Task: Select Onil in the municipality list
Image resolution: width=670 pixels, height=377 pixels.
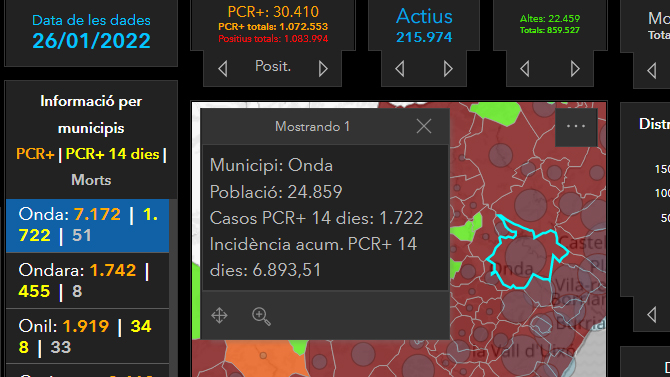Action: click(x=88, y=336)
